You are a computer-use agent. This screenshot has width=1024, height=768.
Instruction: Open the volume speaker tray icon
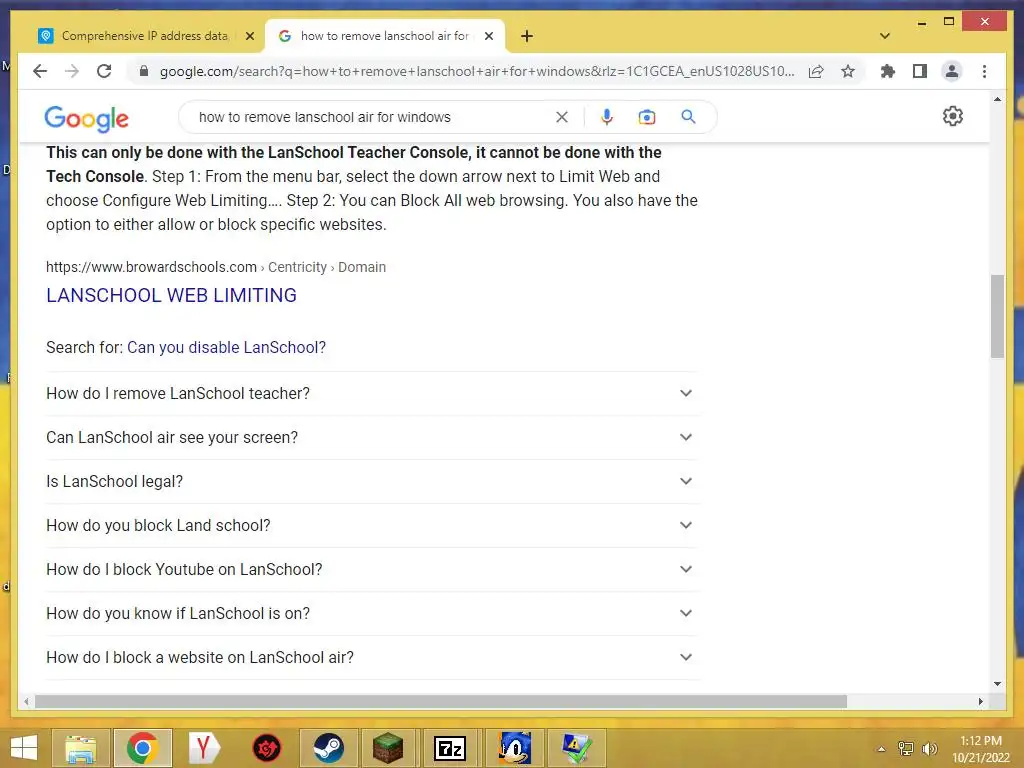coord(929,749)
